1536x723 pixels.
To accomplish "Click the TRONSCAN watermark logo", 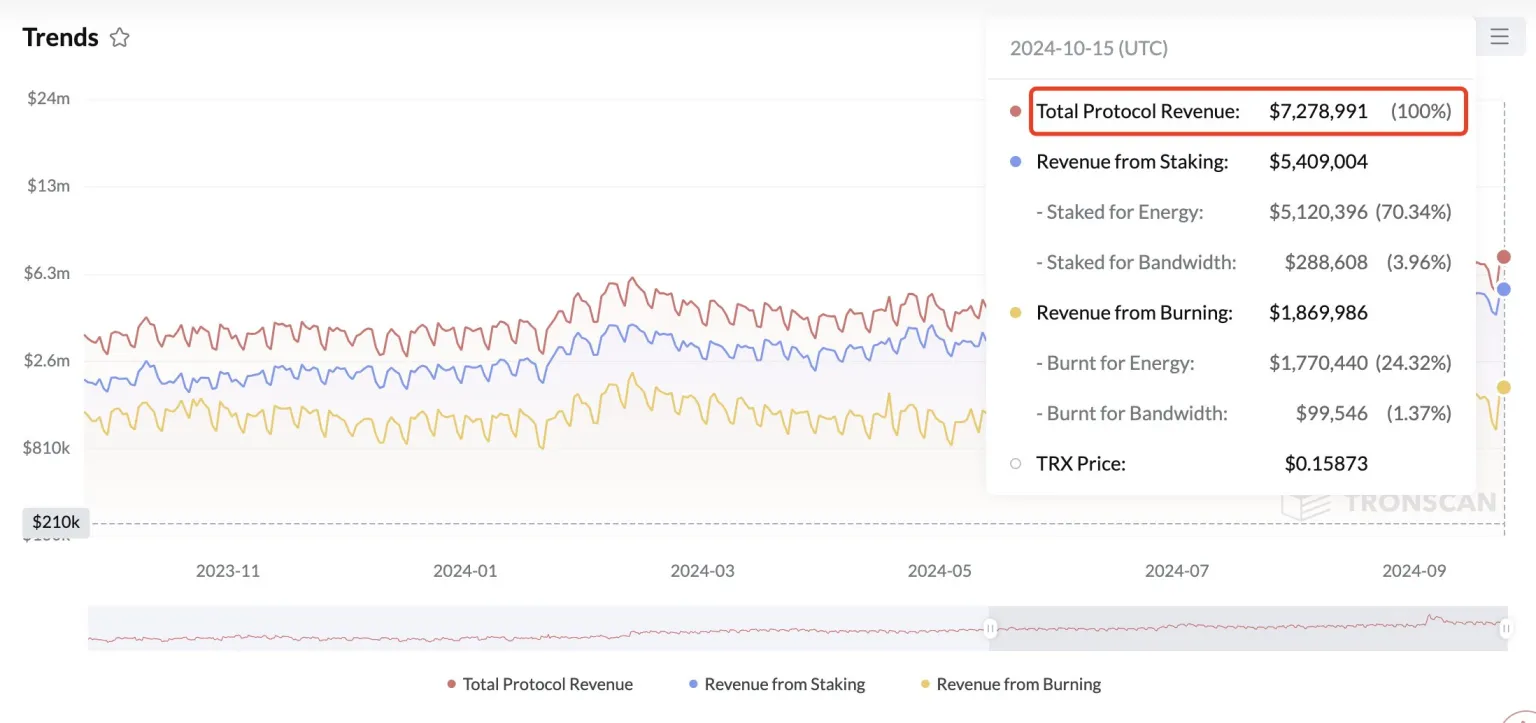I will pyautogui.click(x=1390, y=502).
